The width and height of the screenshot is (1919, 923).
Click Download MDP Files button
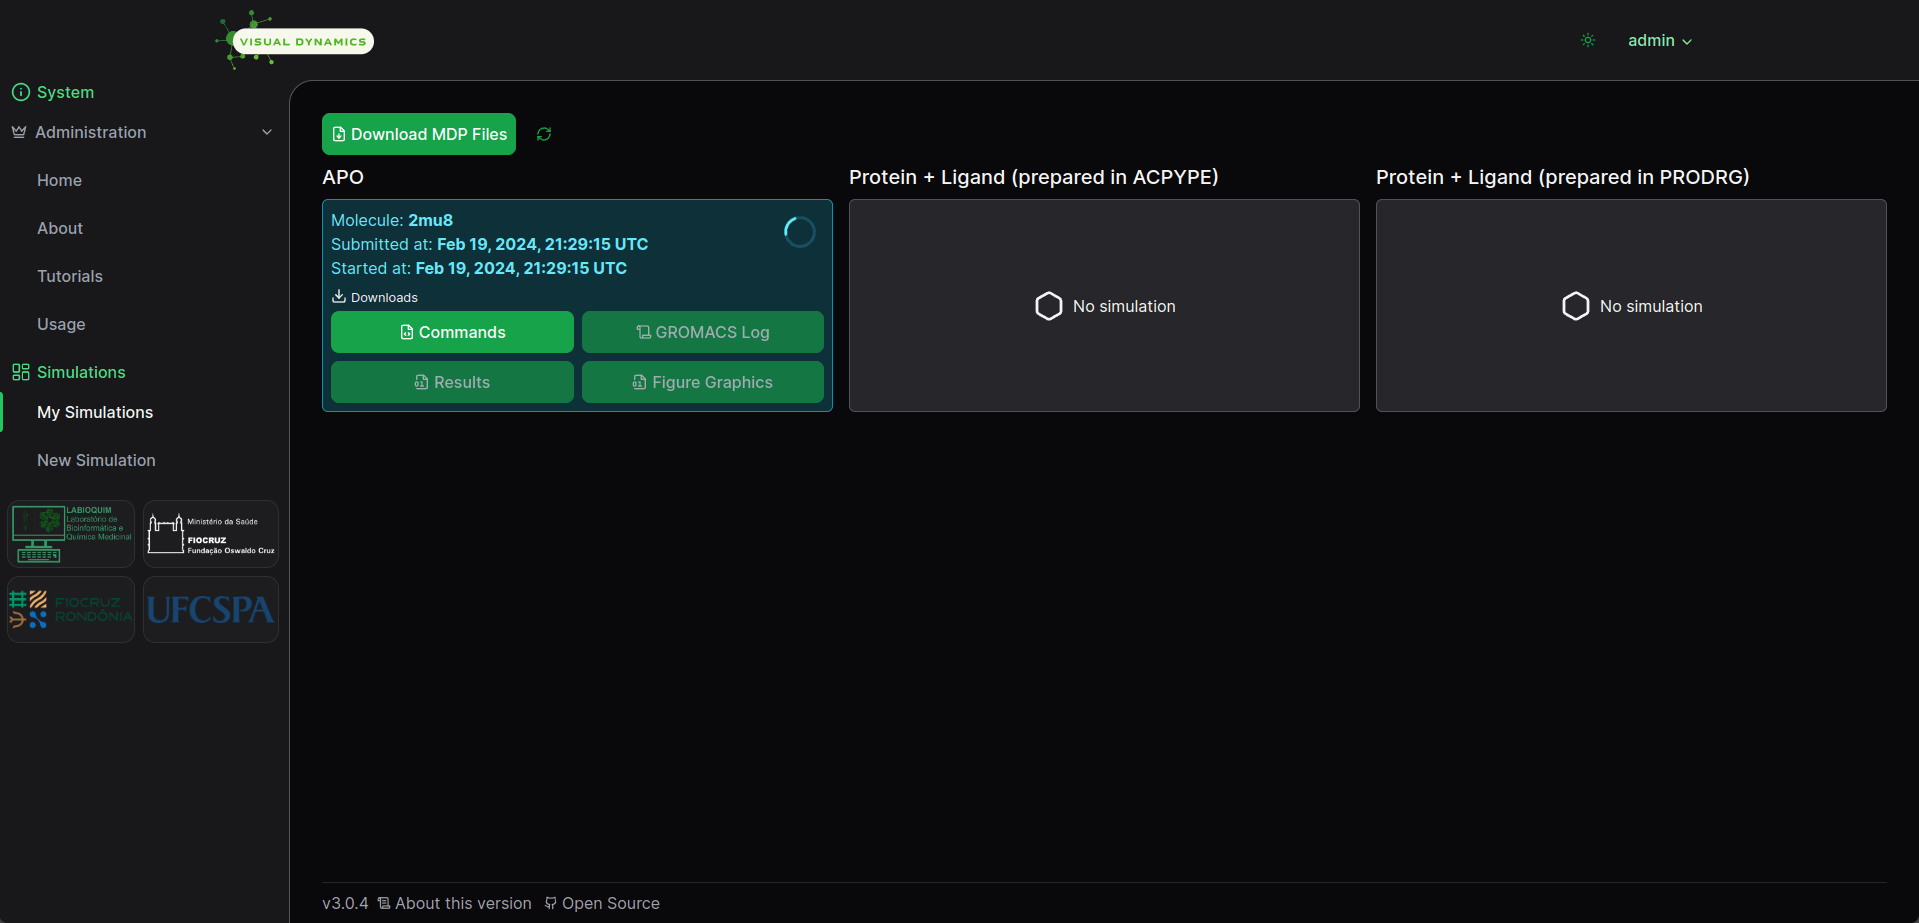coord(419,134)
